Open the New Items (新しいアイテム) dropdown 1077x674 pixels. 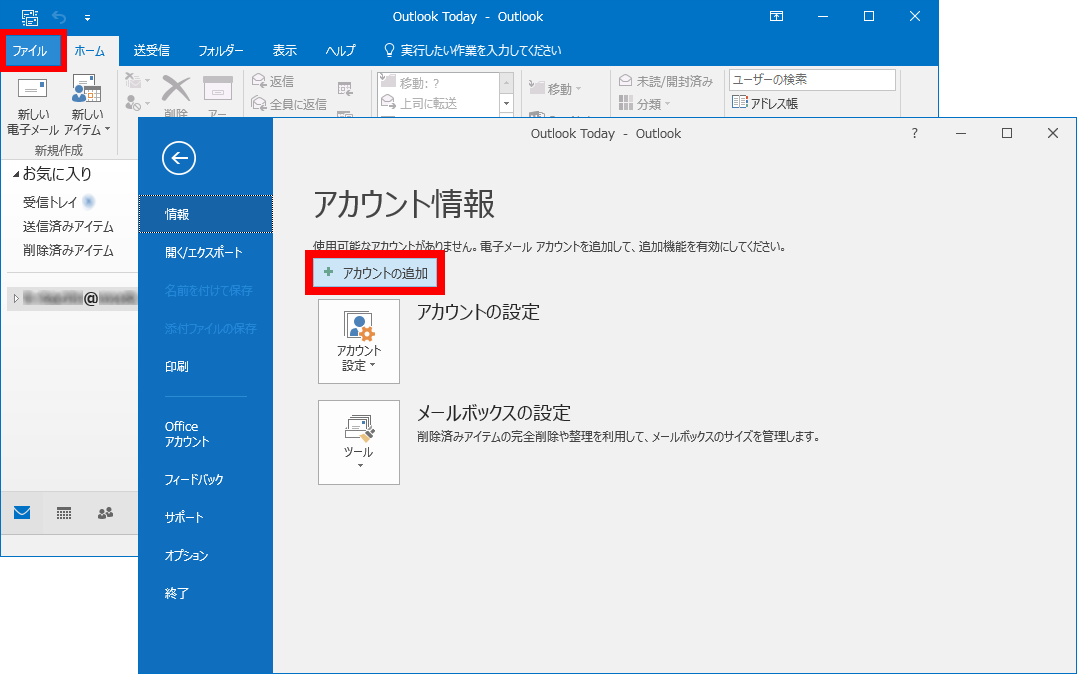point(87,106)
